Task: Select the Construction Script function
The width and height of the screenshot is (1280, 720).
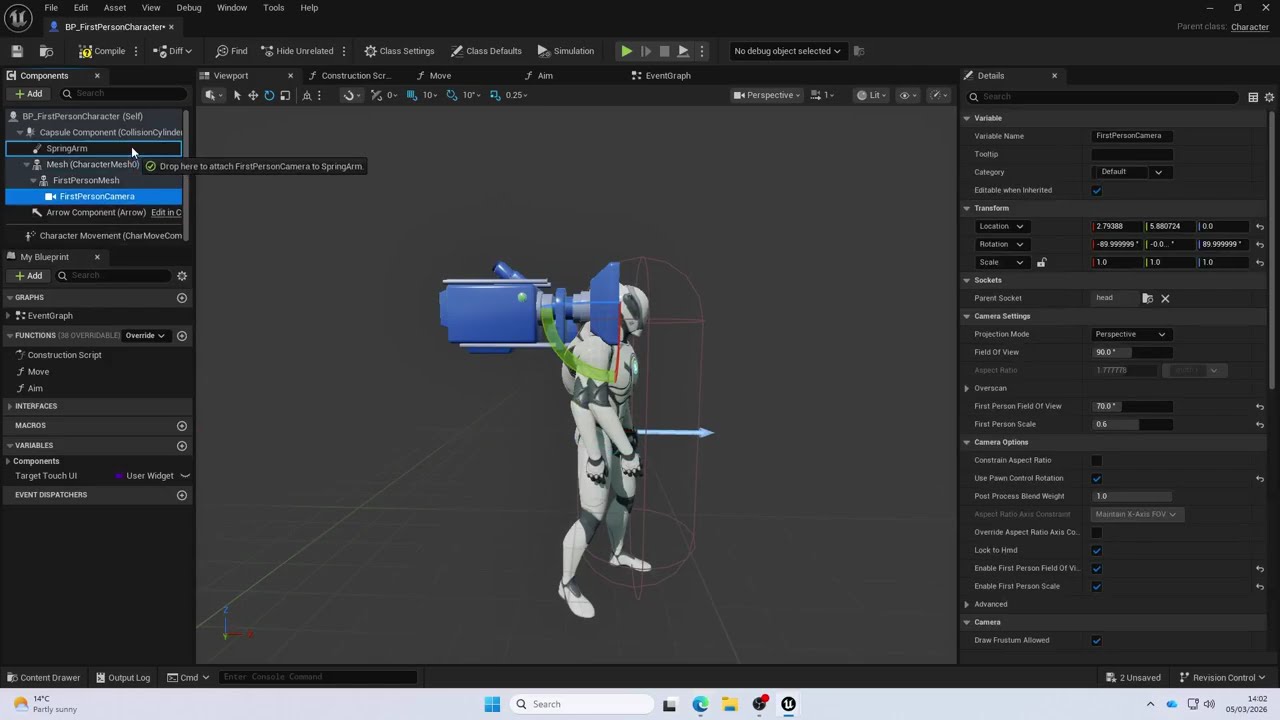Action: point(64,355)
